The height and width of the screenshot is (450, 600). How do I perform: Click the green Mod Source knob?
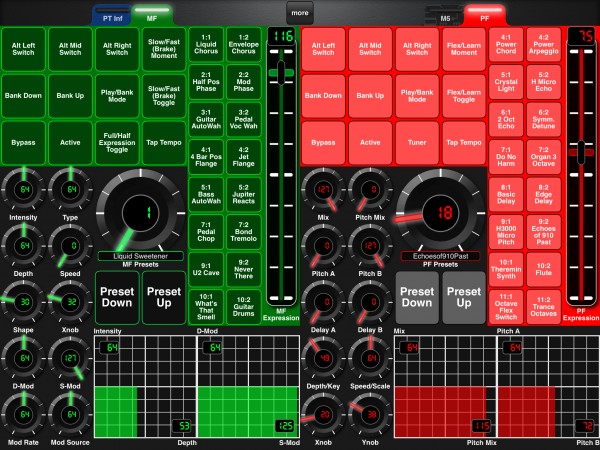[70, 414]
